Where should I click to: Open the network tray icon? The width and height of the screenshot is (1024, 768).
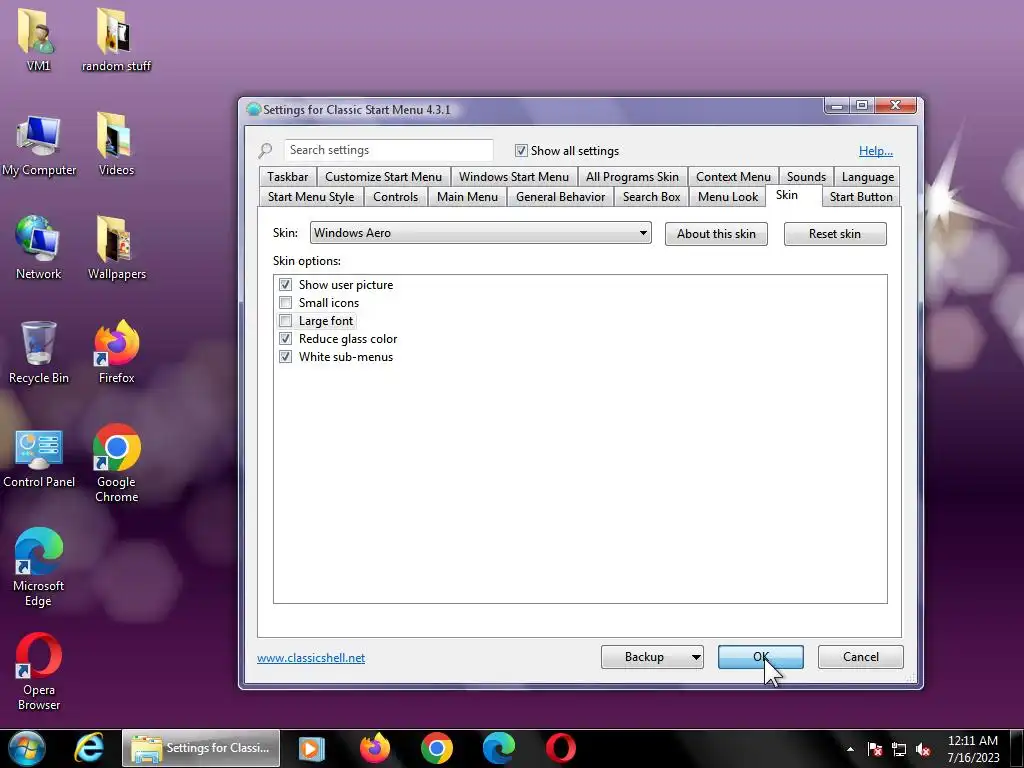(899, 749)
